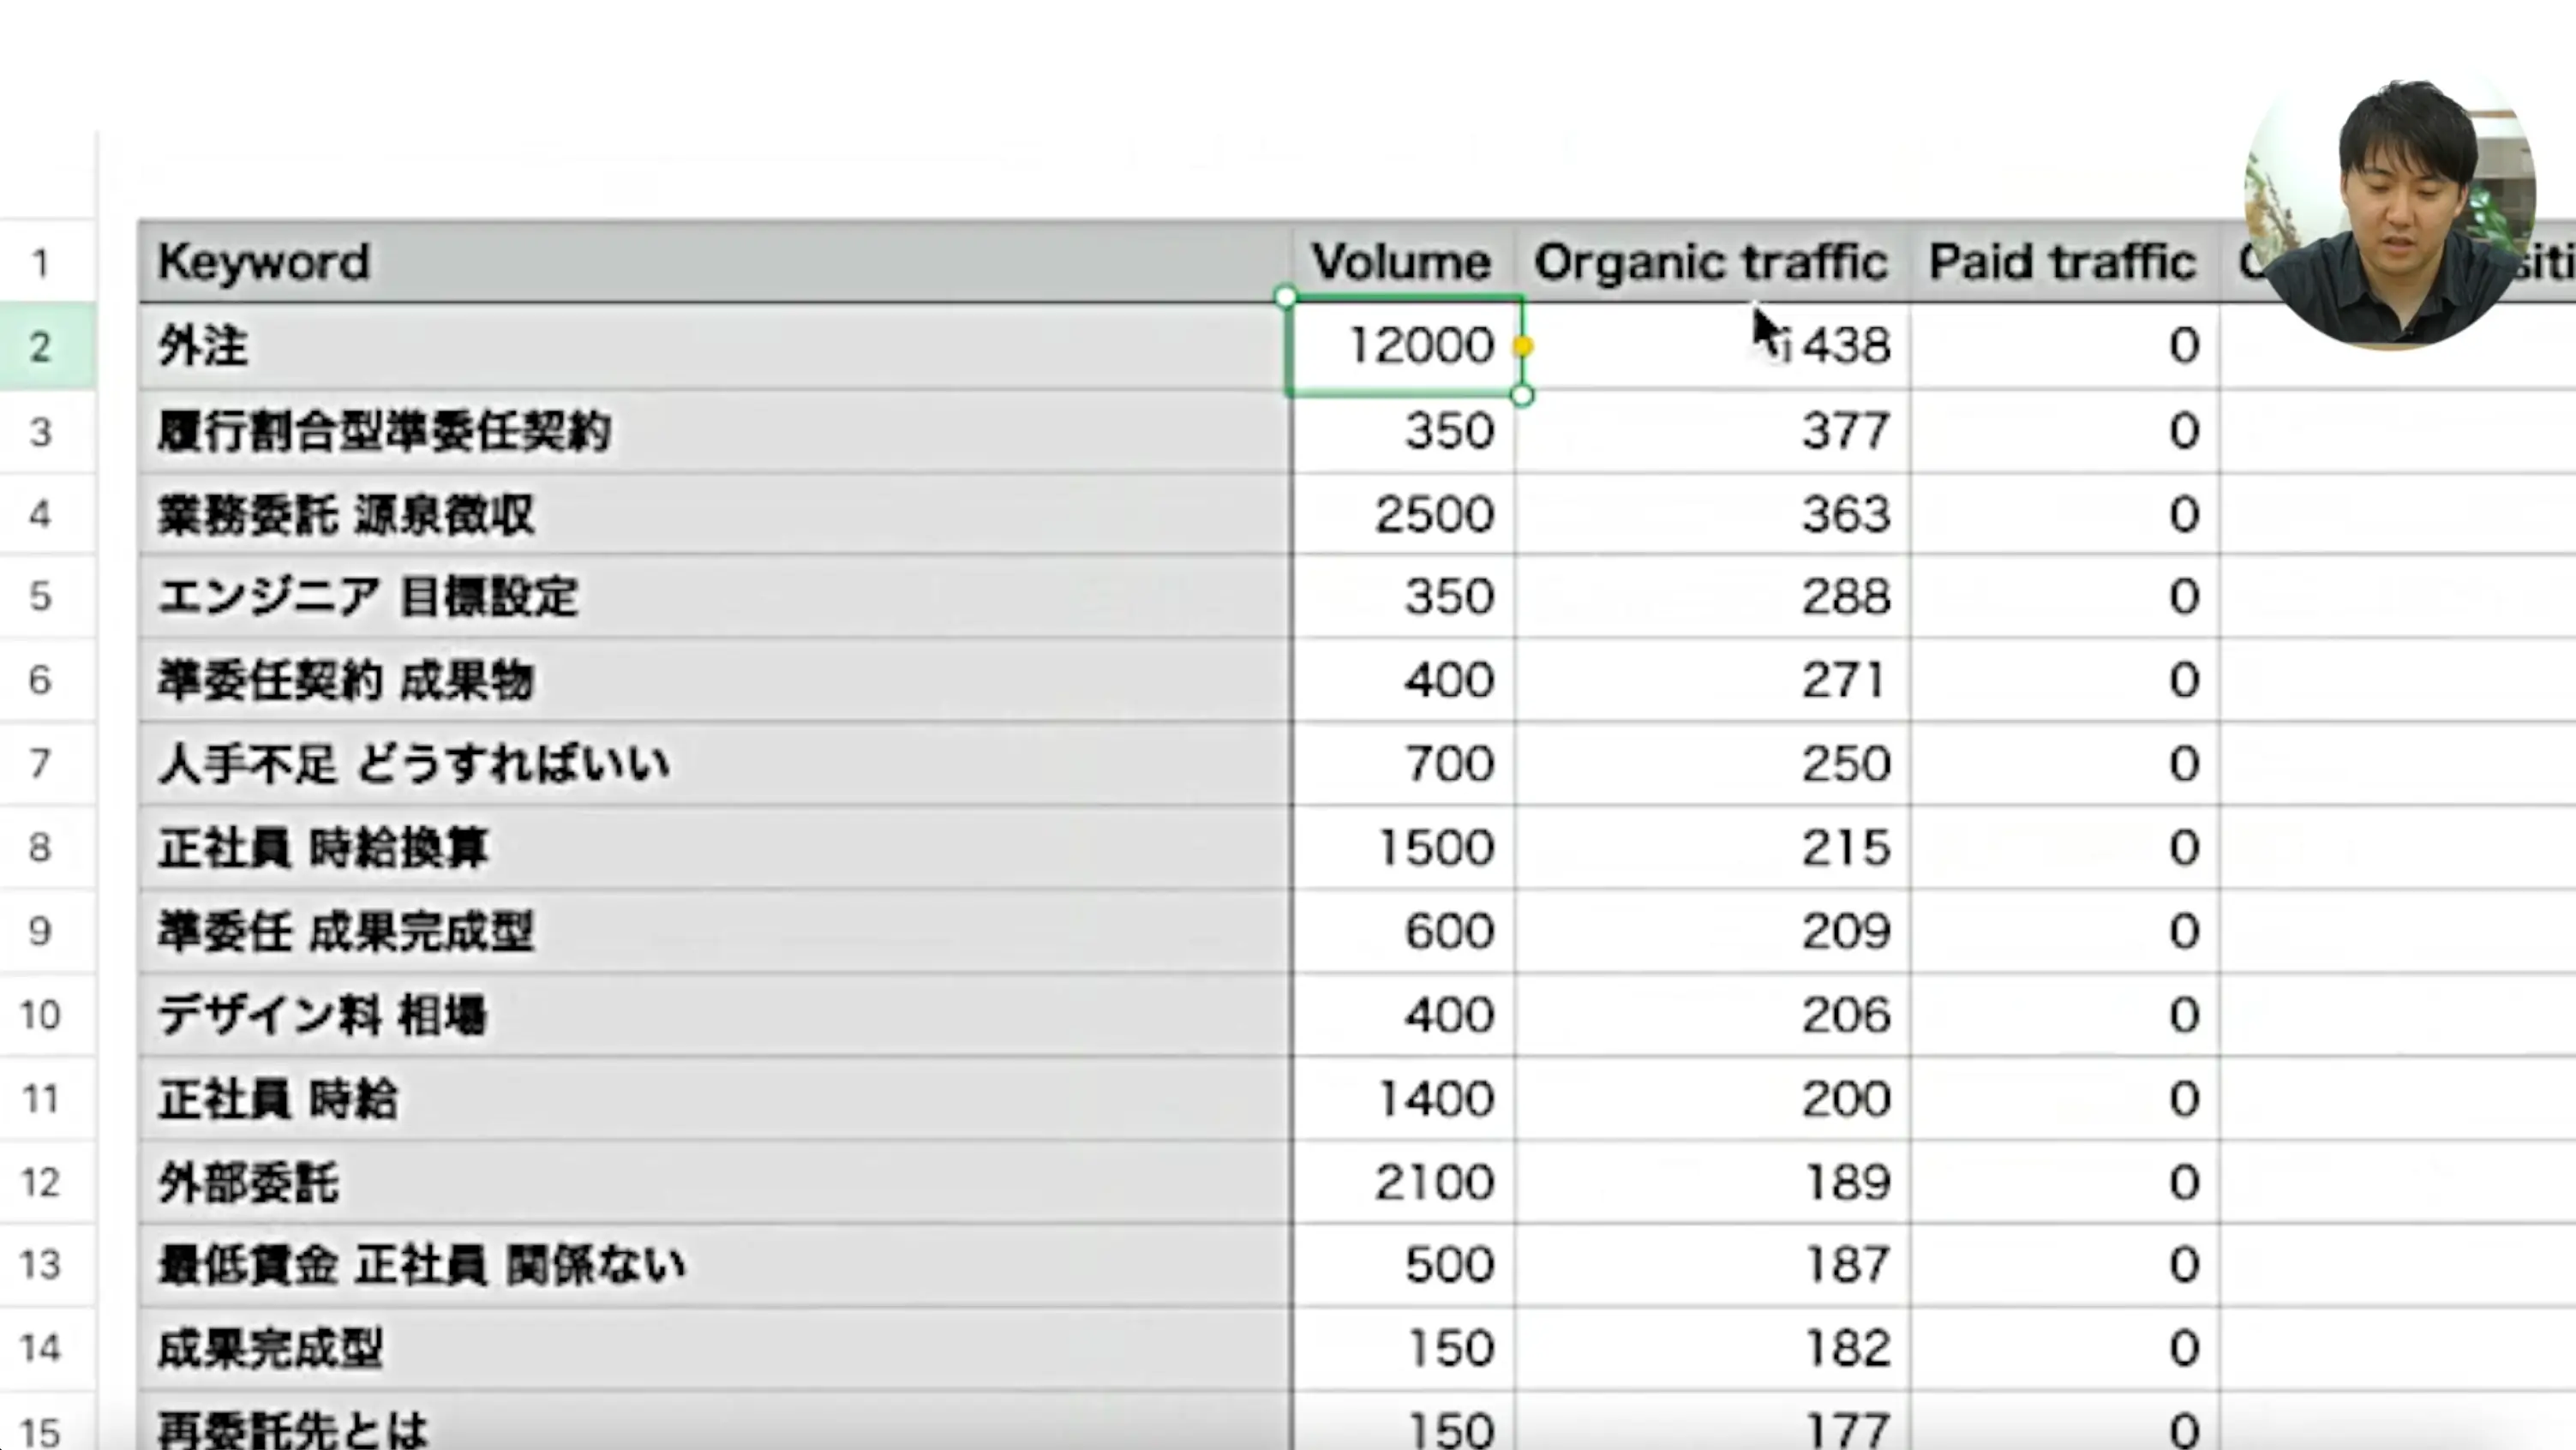
Task: Click row header number 13
Action: [40, 1265]
